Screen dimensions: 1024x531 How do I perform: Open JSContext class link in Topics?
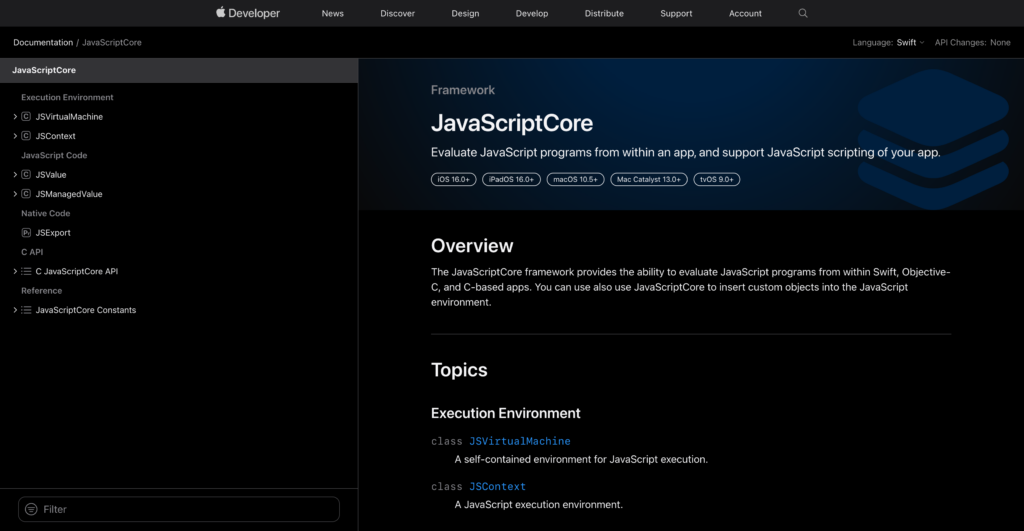click(497, 486)
